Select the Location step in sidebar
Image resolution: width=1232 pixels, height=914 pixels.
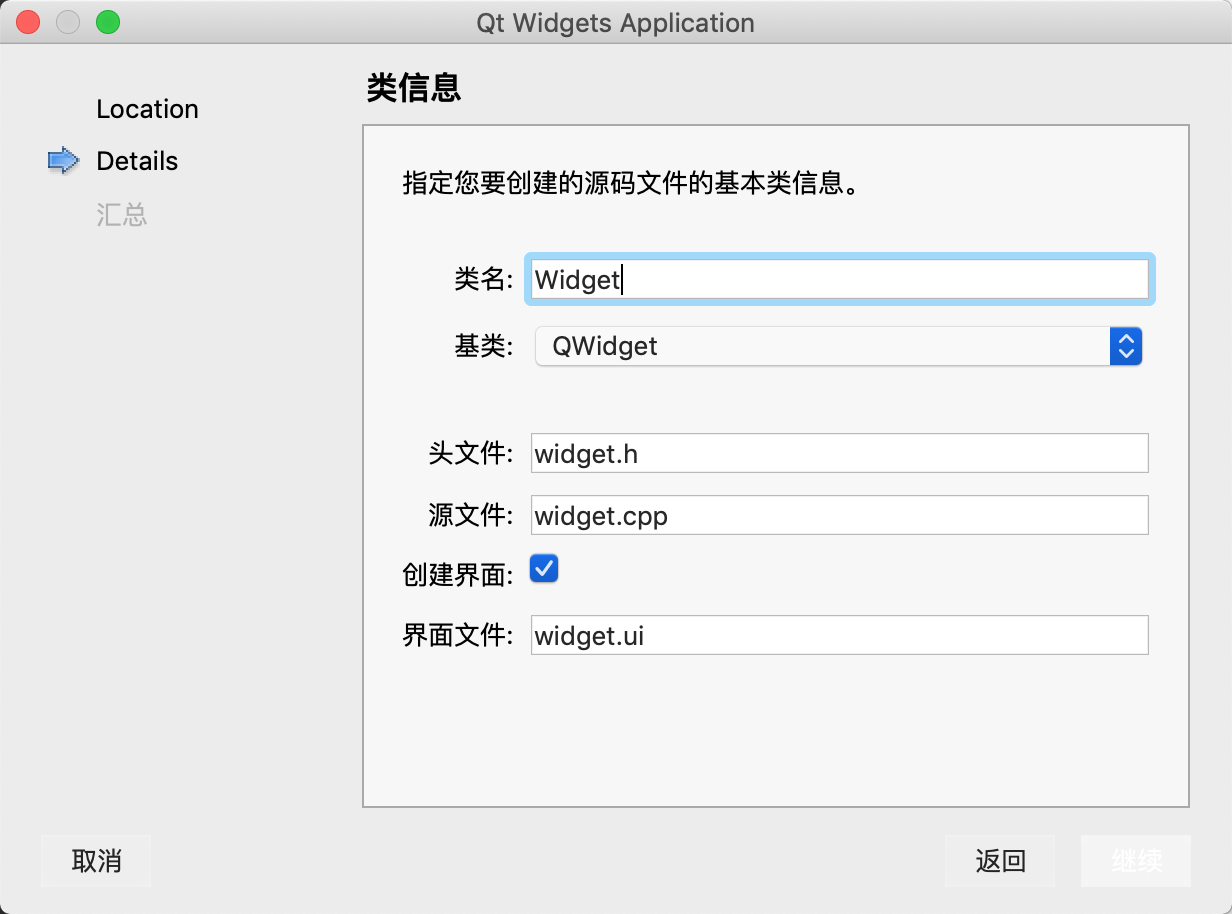click(x=147, y=109)
